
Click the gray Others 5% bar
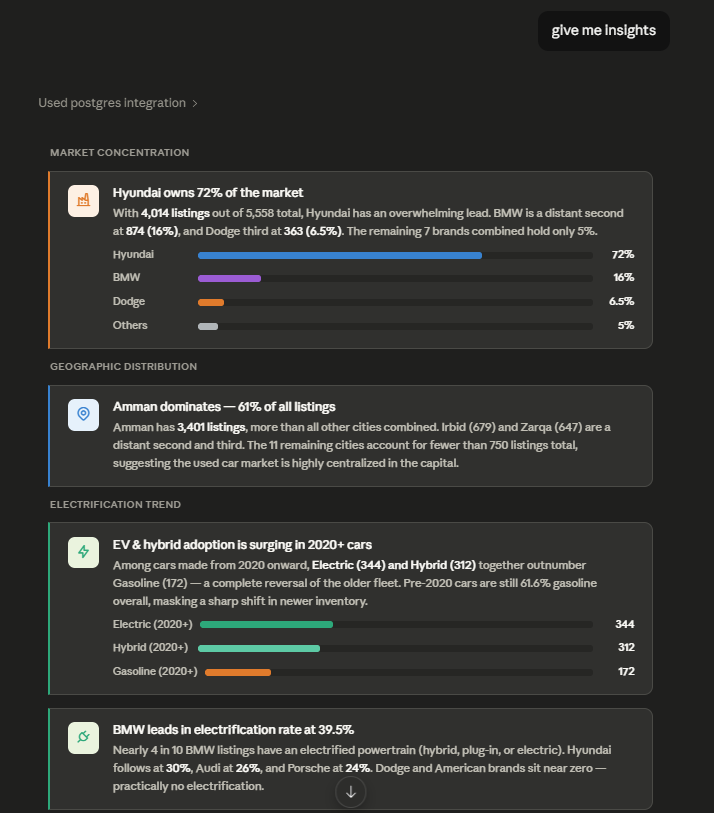(x=207, y=326)
